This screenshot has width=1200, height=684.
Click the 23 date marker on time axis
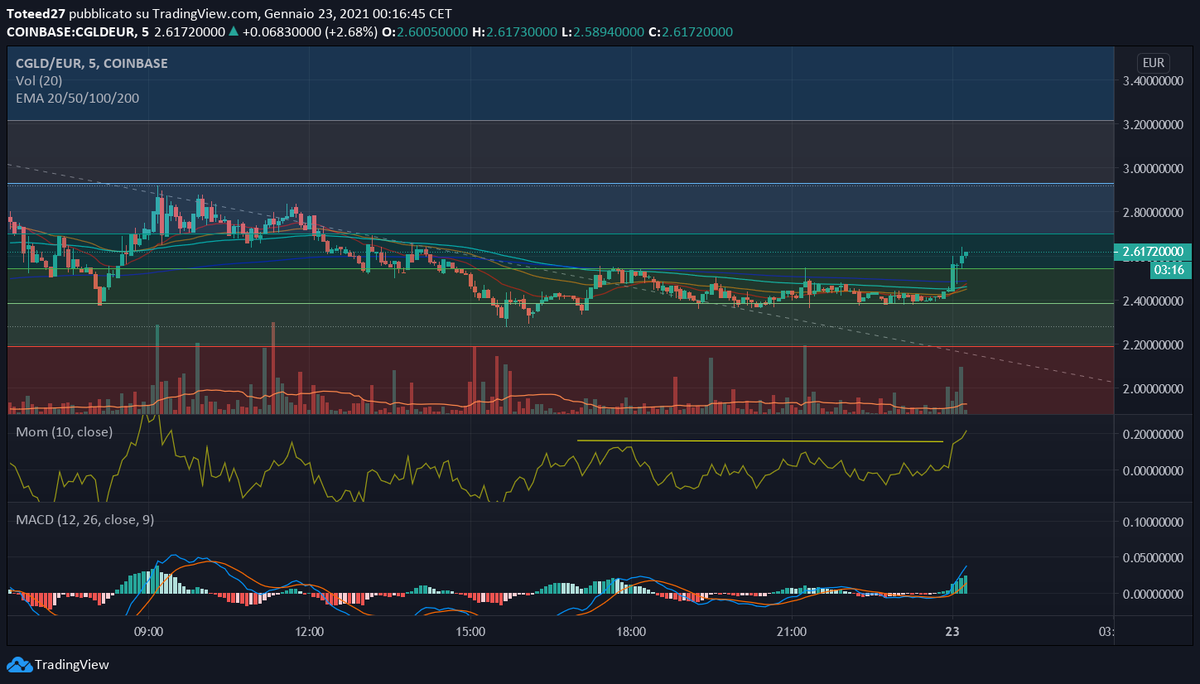click(x=952, y=632)
